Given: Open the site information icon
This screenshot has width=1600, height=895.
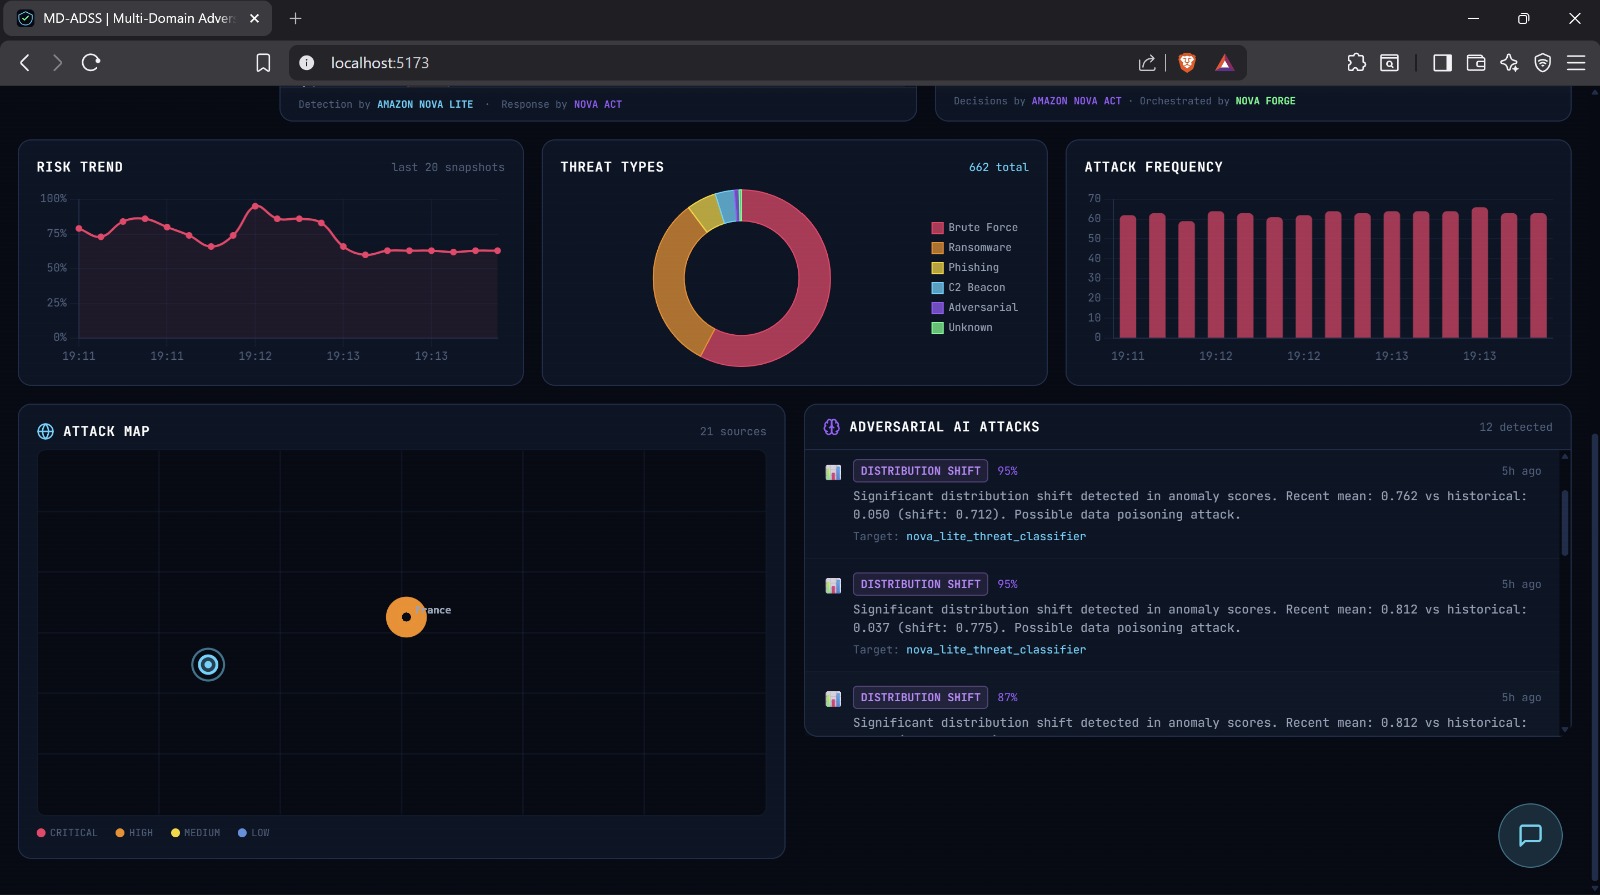Looking at the screenshot, I should (x=307, y=63).
